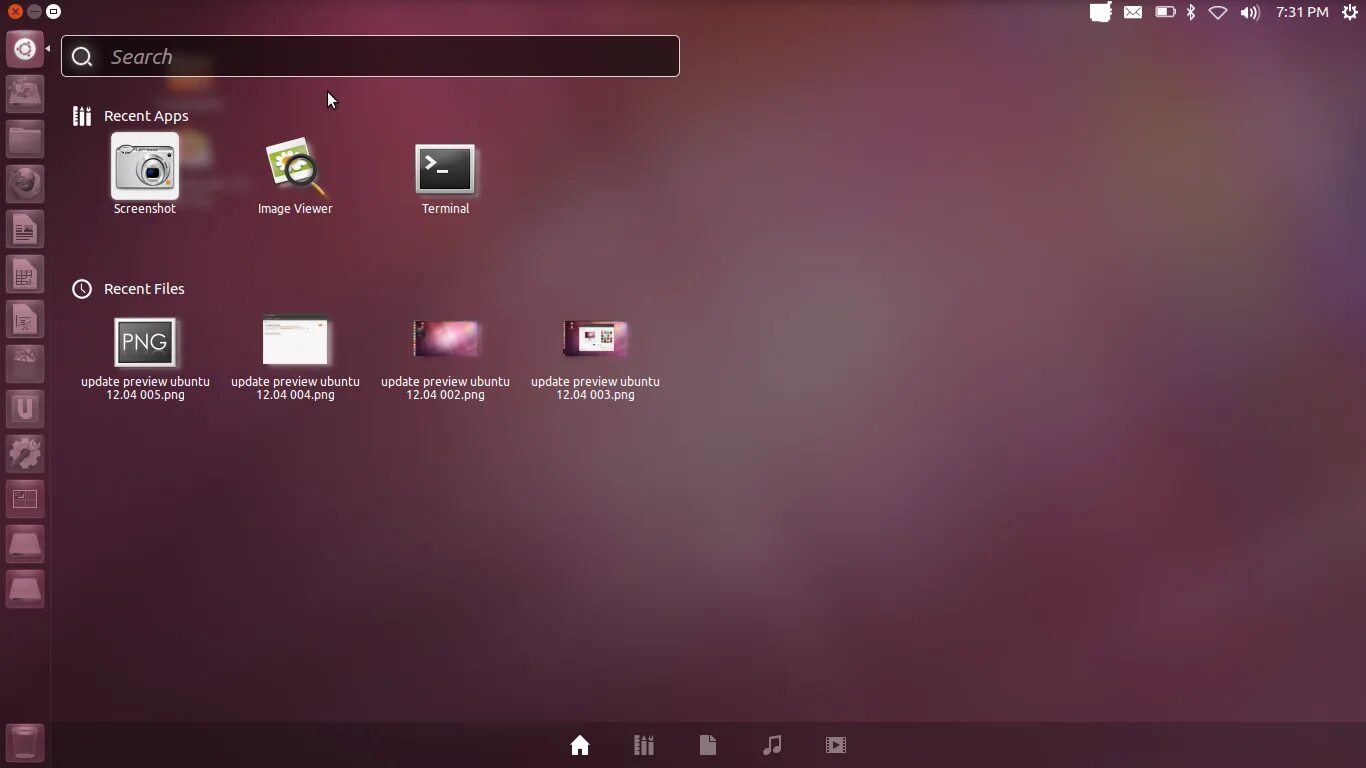Click the 7:31 PM clock

1302,12
